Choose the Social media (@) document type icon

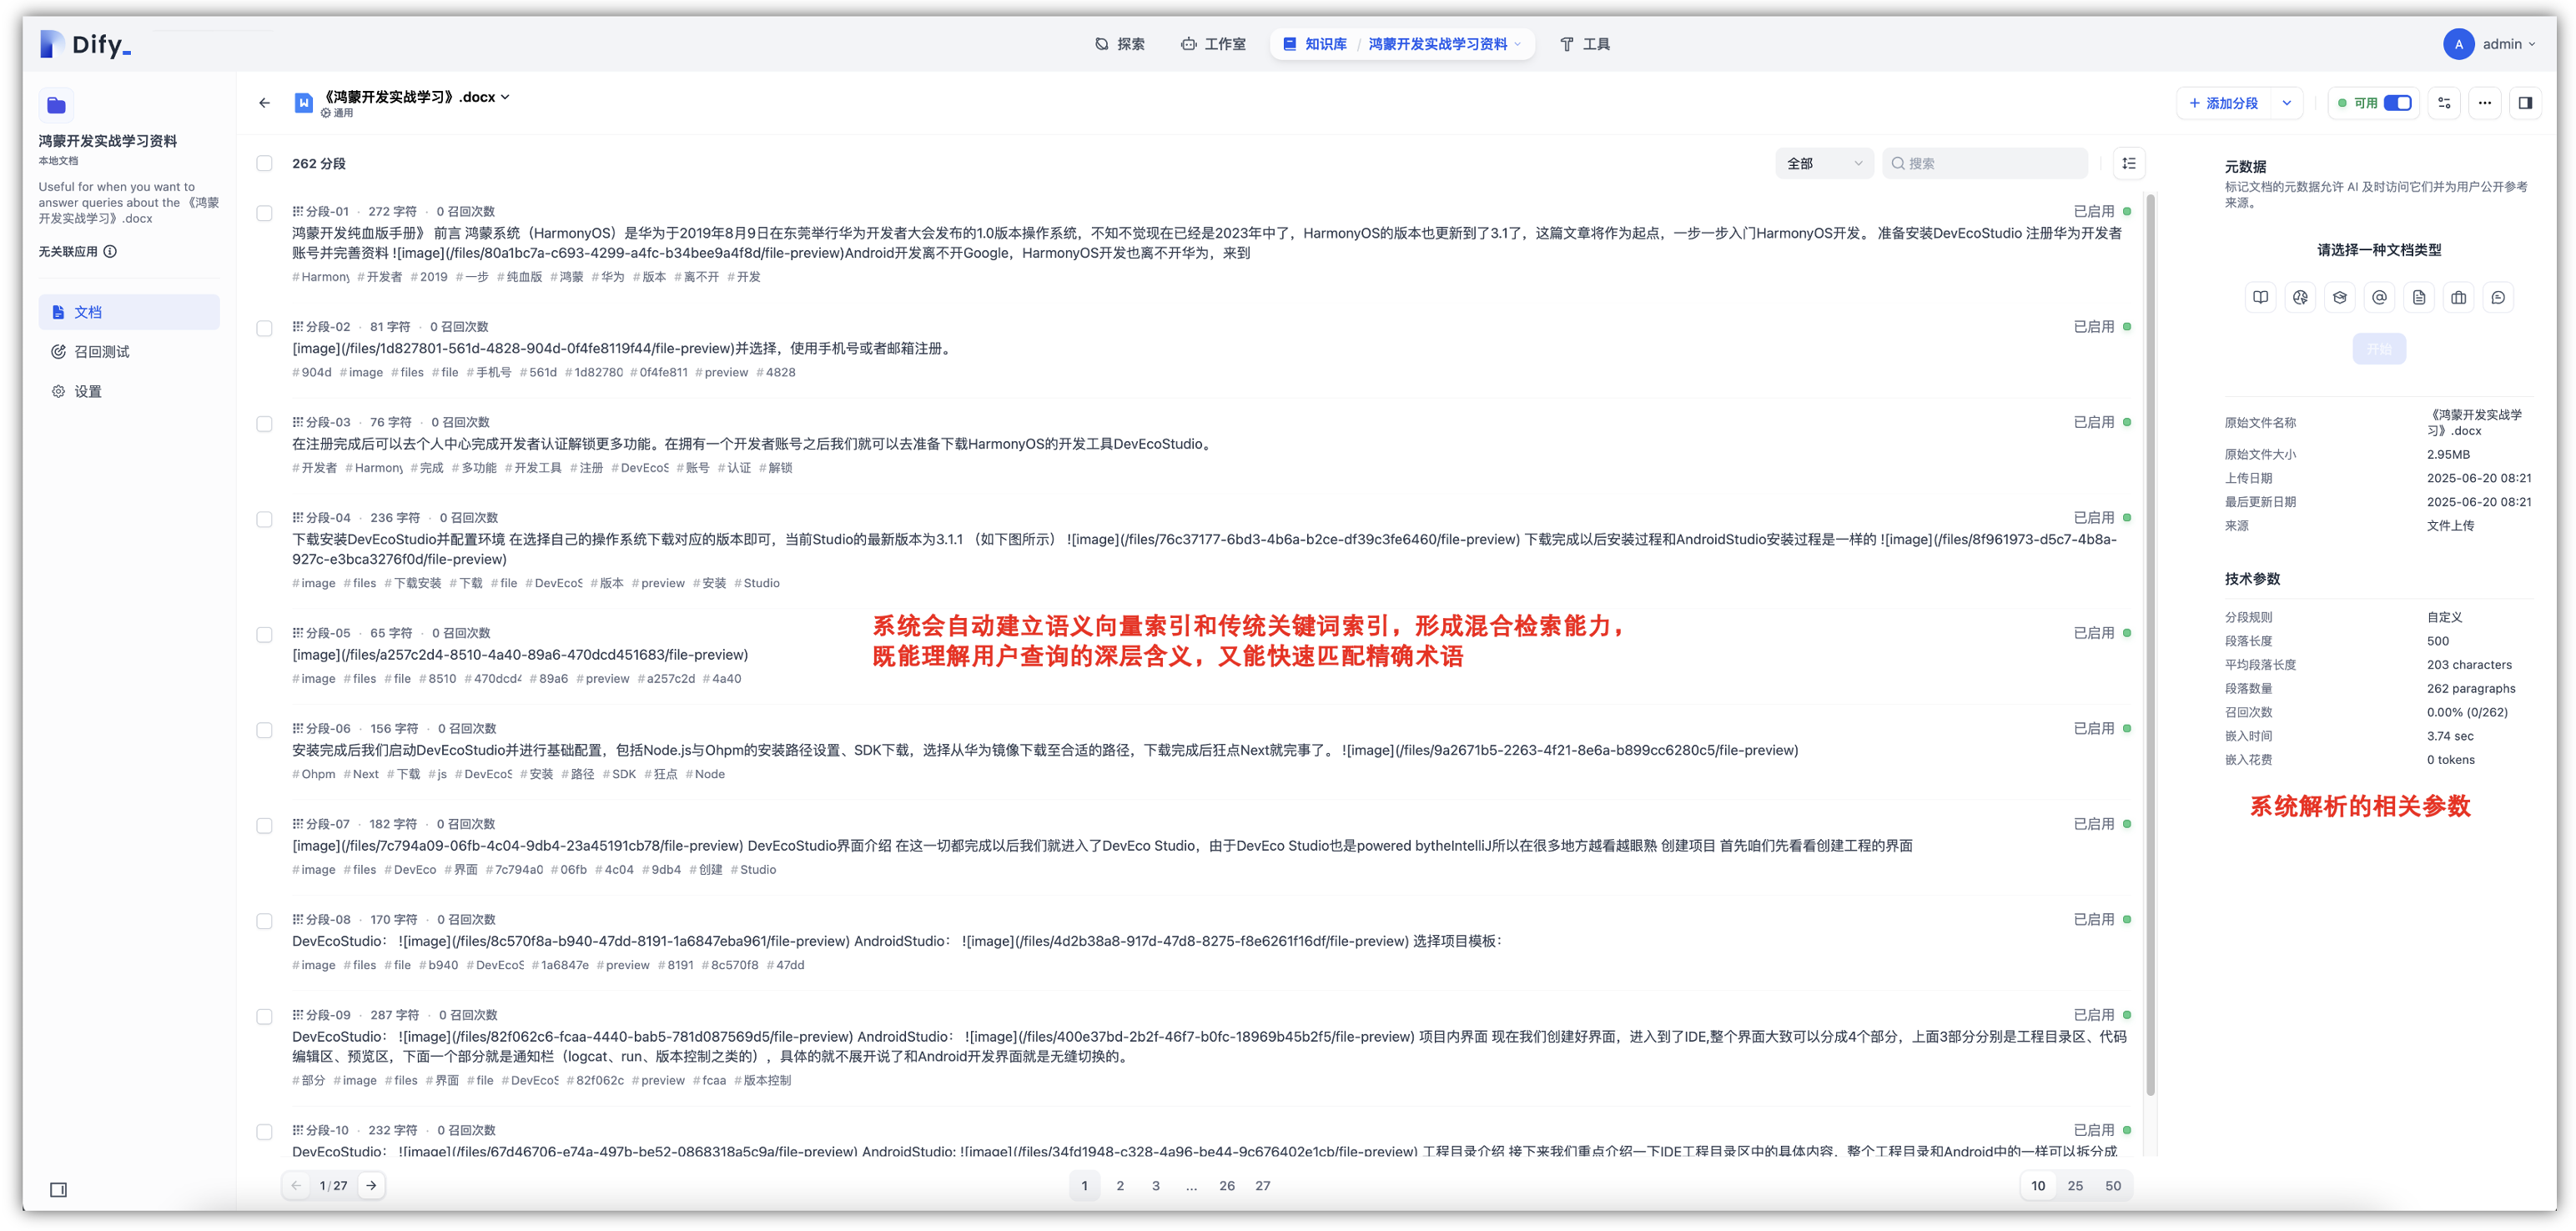2379,297
